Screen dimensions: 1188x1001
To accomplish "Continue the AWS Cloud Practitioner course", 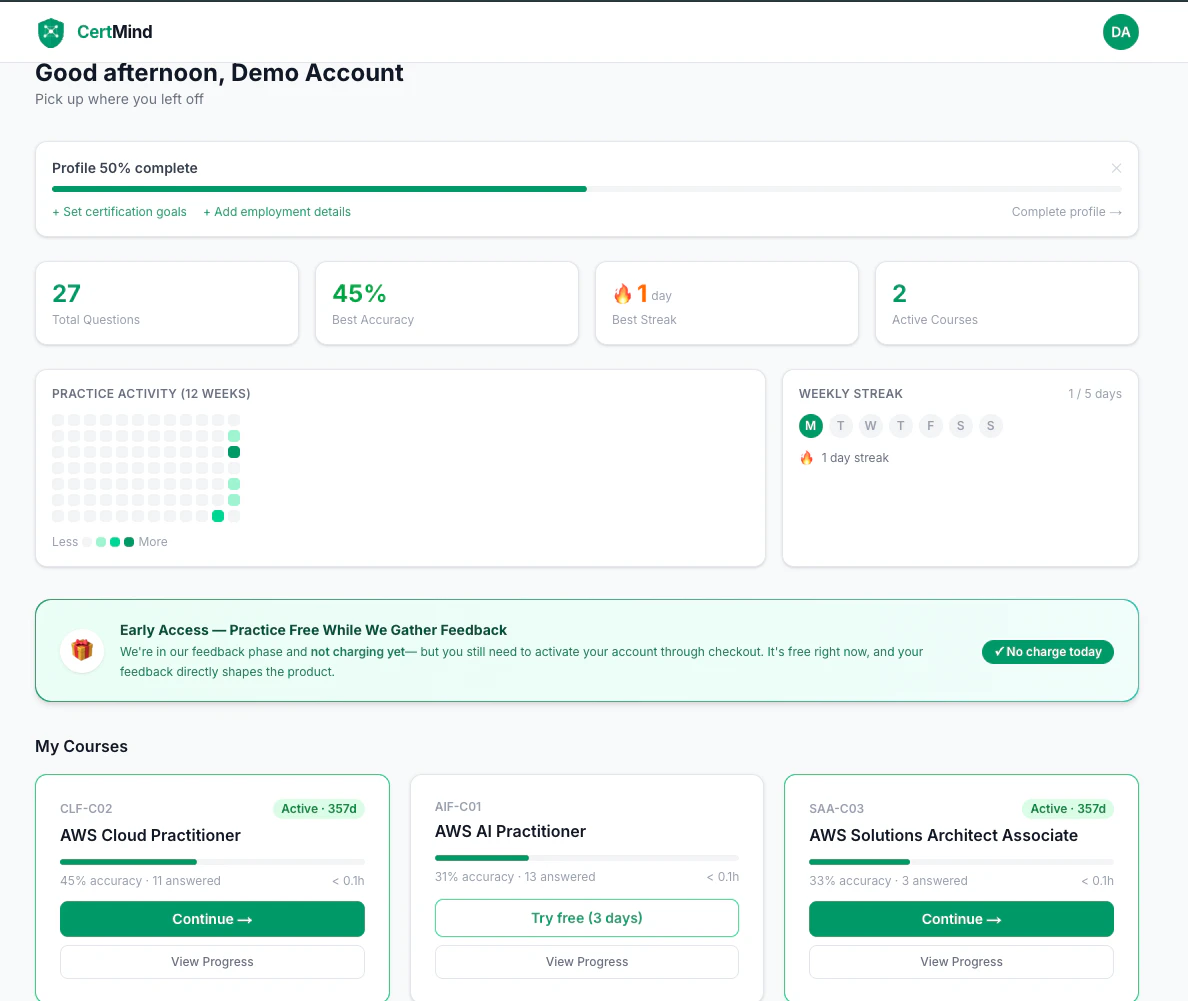I will tap(212, 919).
